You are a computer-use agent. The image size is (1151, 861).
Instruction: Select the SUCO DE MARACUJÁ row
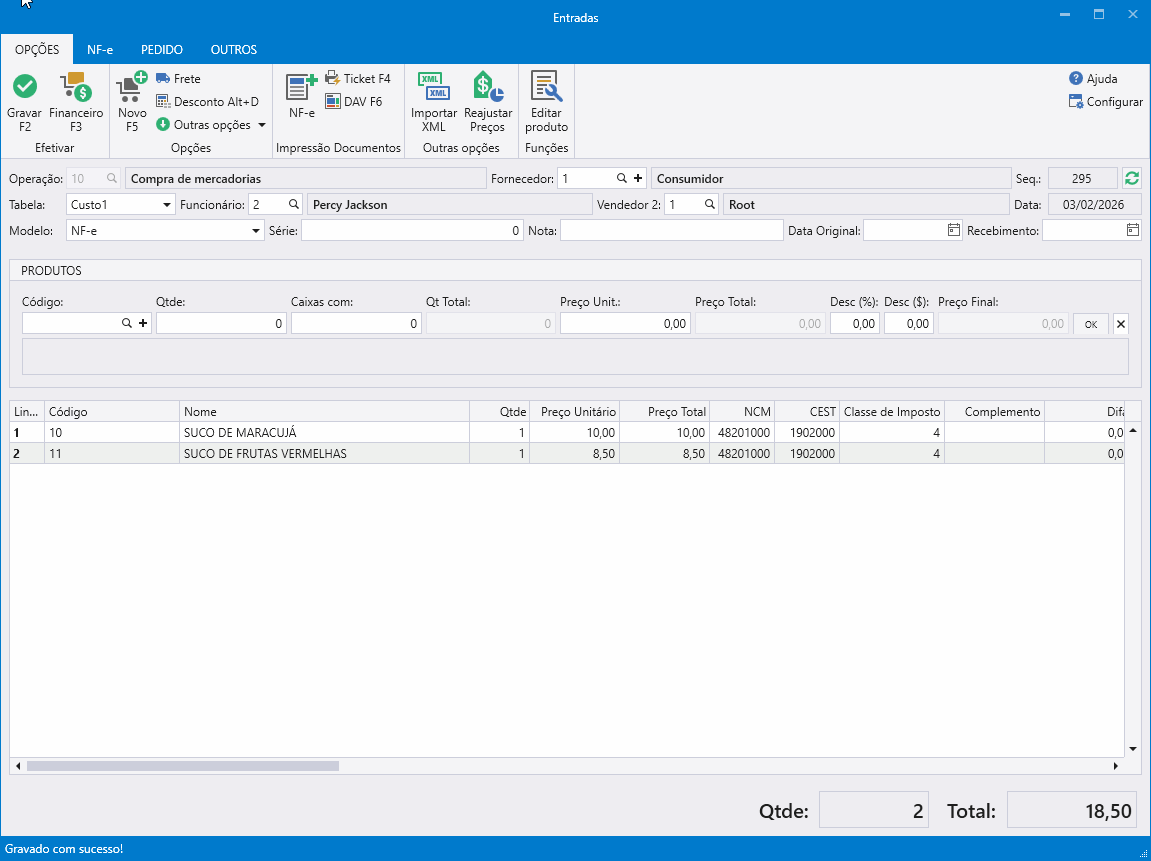(240, 433)
